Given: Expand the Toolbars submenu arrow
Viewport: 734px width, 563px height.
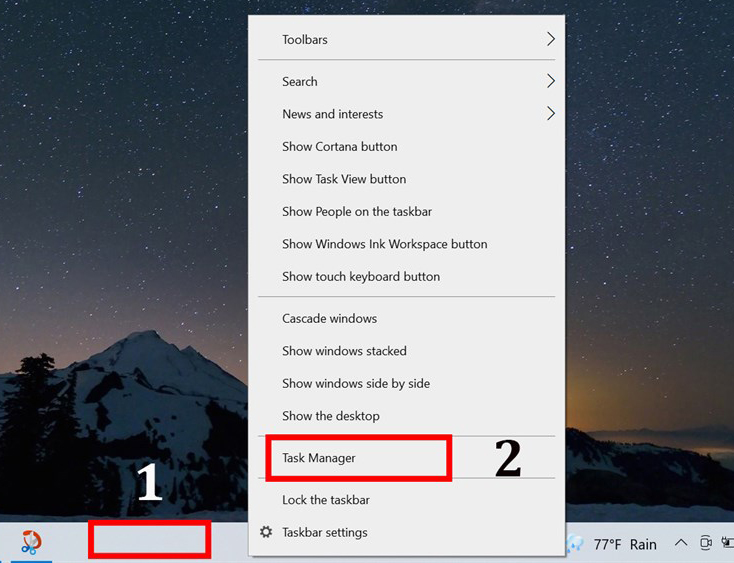Looking at the screenshot, I should pos(550,39).
